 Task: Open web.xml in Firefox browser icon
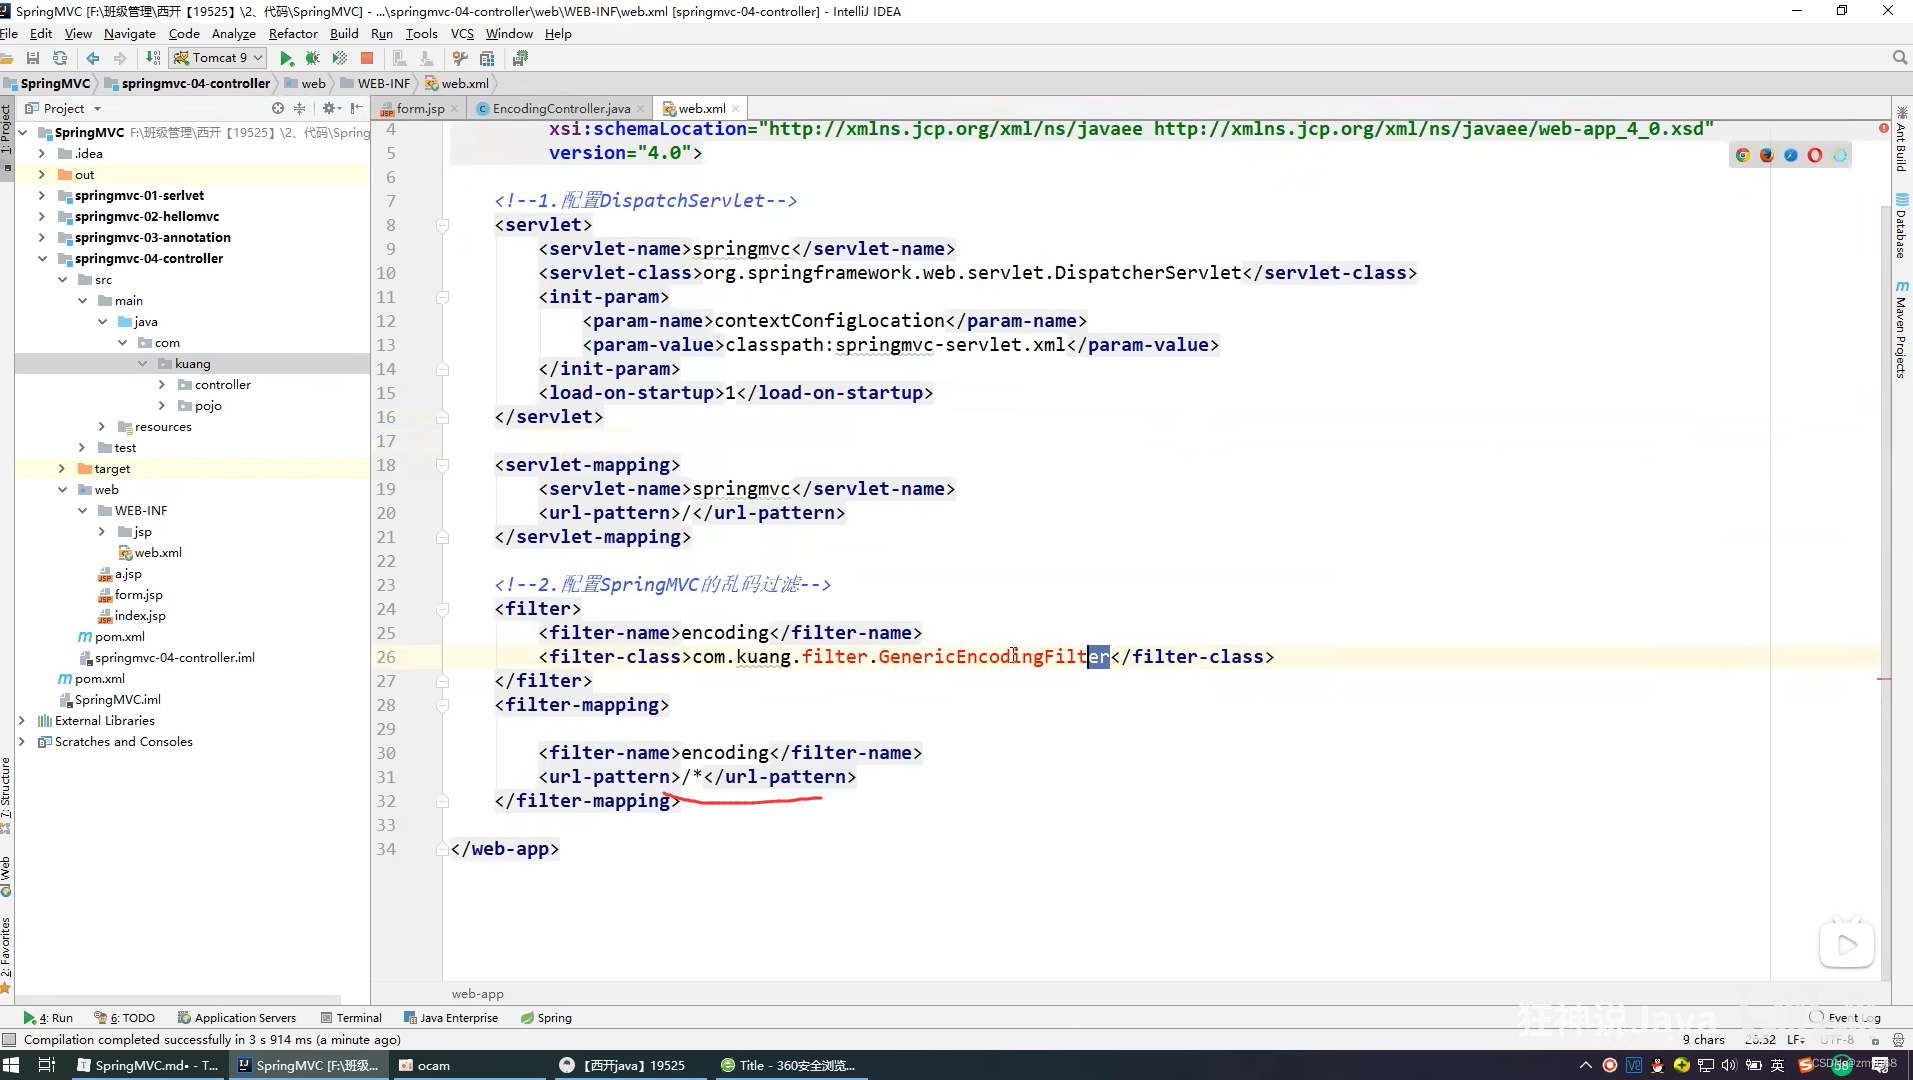pos(1767,155)
